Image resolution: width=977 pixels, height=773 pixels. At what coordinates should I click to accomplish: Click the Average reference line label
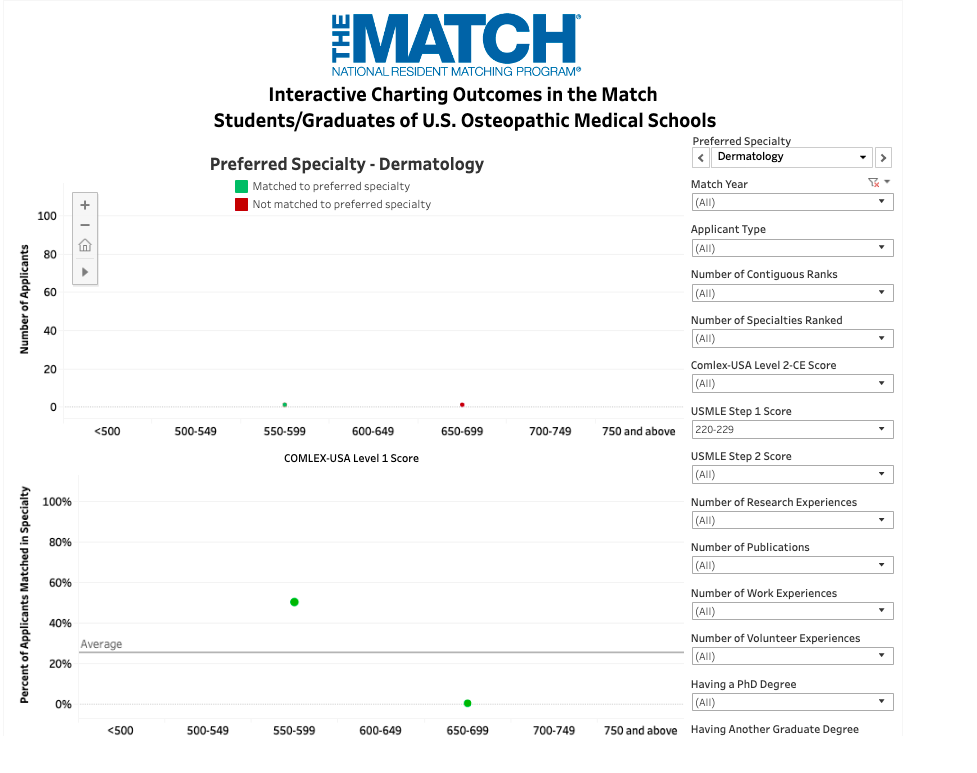tap(101, 644)
